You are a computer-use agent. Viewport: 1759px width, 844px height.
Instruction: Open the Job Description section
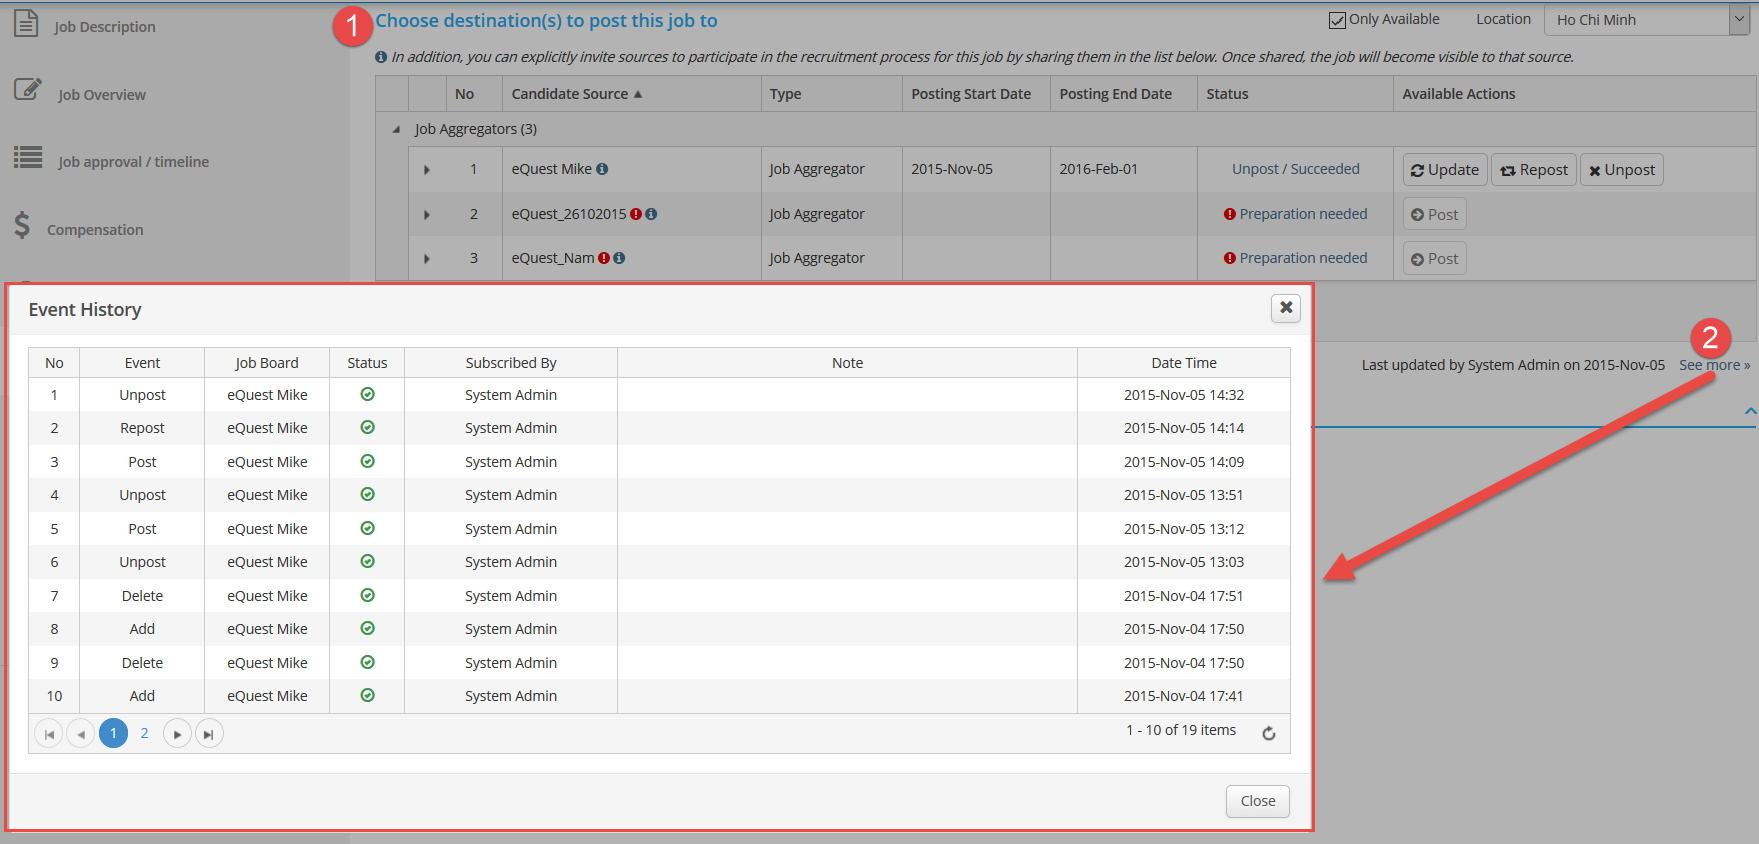pyautogui.click(x=104, y=27)
